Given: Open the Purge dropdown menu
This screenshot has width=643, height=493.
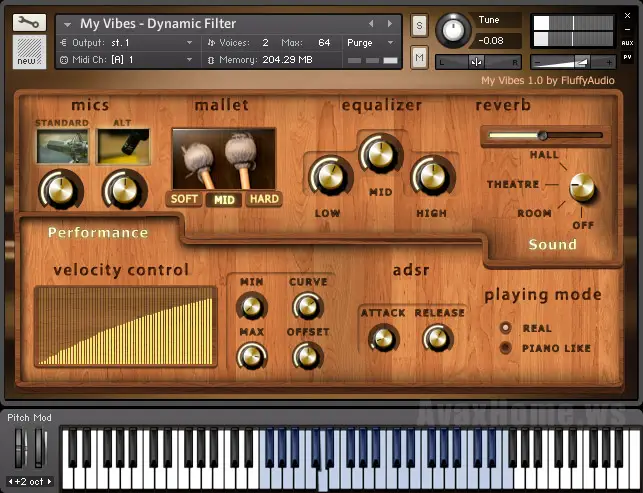Looking at the screenshot, I should click(370, 43).
